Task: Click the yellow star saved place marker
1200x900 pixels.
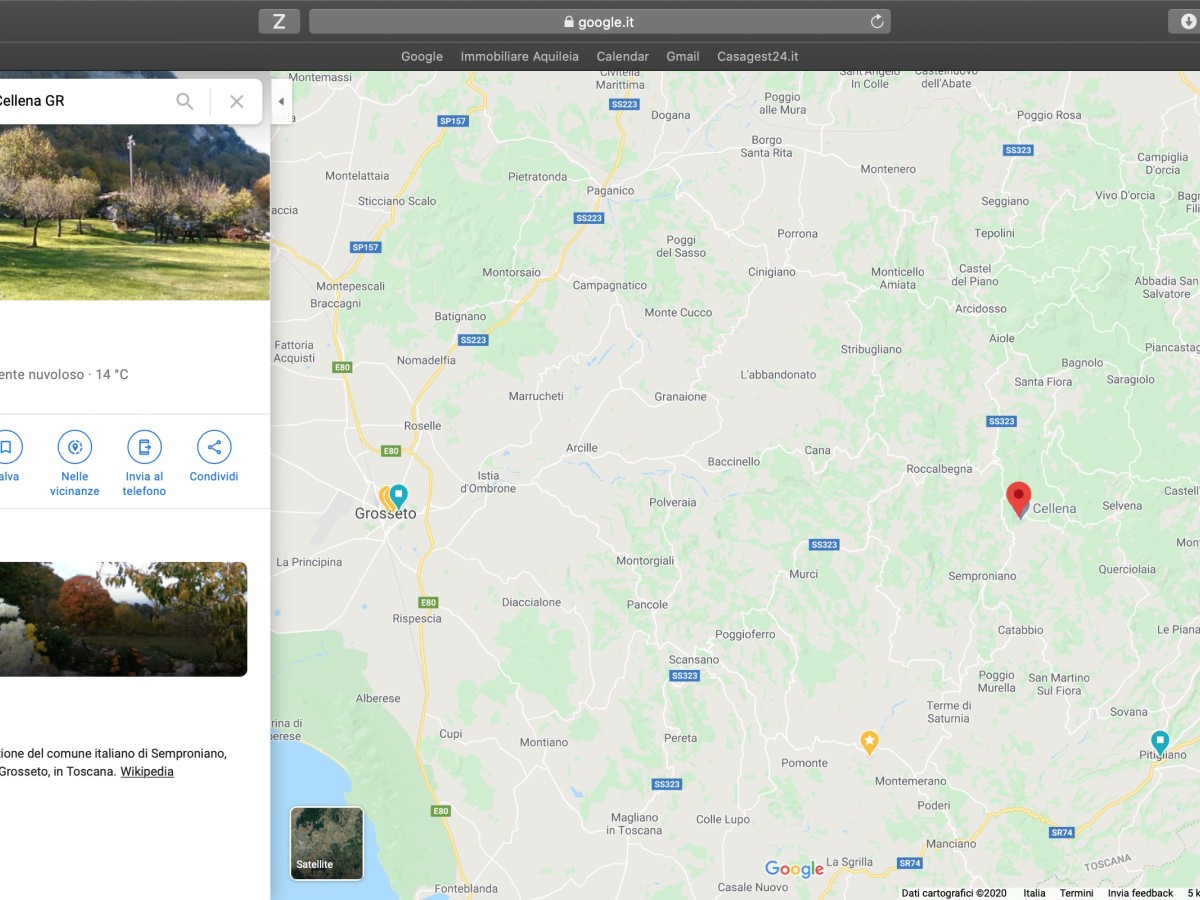Action: 870,741
